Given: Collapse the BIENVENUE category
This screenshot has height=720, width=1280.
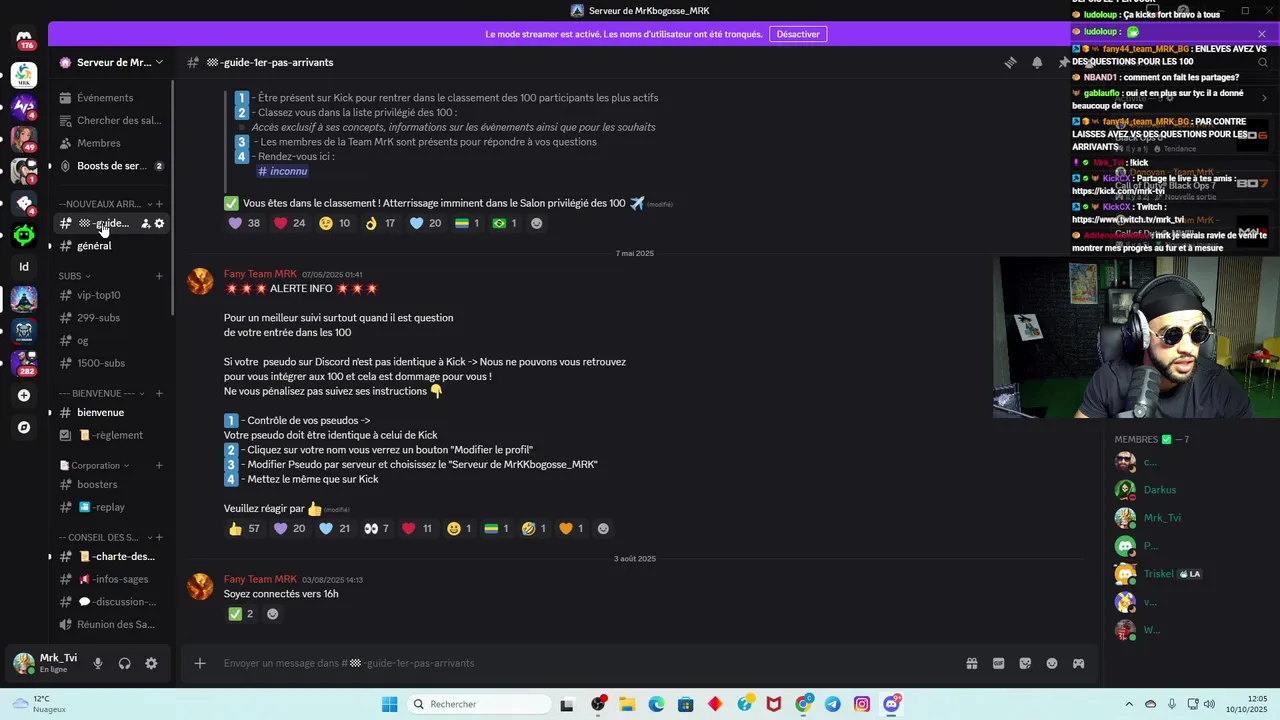Looking at the screenshot, I should click(x=101, y=393).
